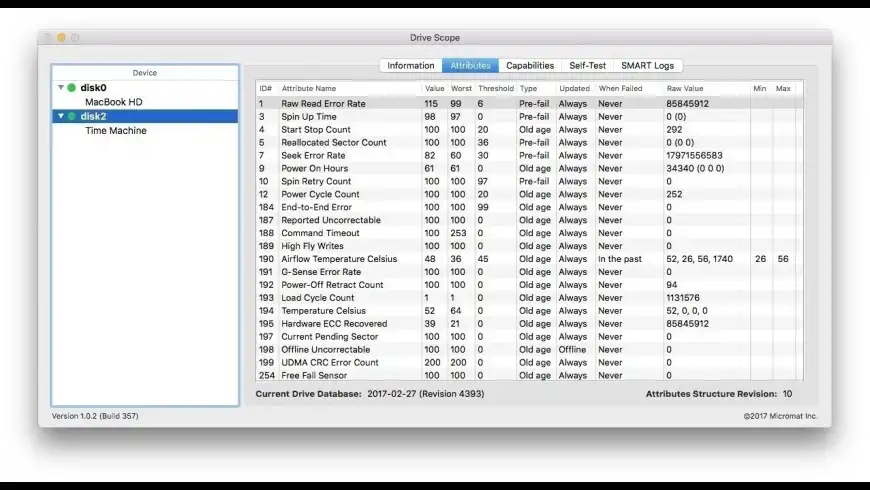Sort by the Attribute Name column header
This screenshot has height=490, width=870.
tap(308, 88)
